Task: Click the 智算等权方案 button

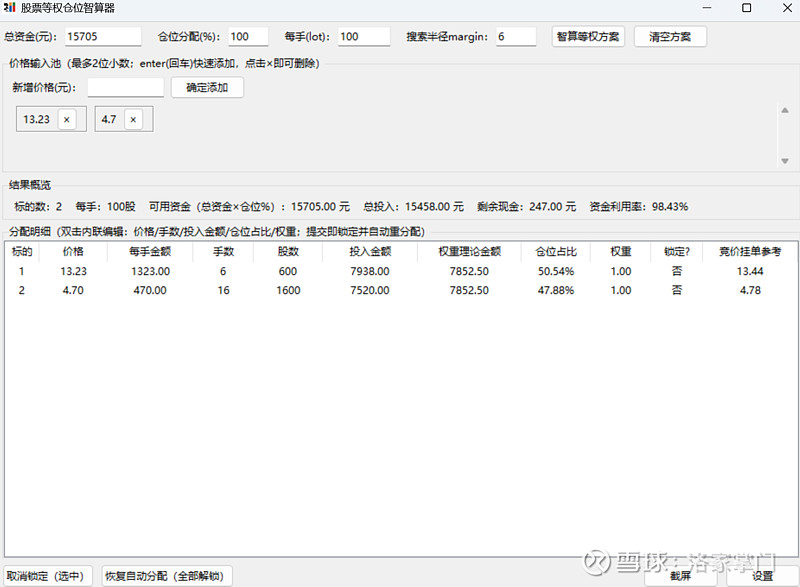Action: pyautogui.click(x=588, y=37)
